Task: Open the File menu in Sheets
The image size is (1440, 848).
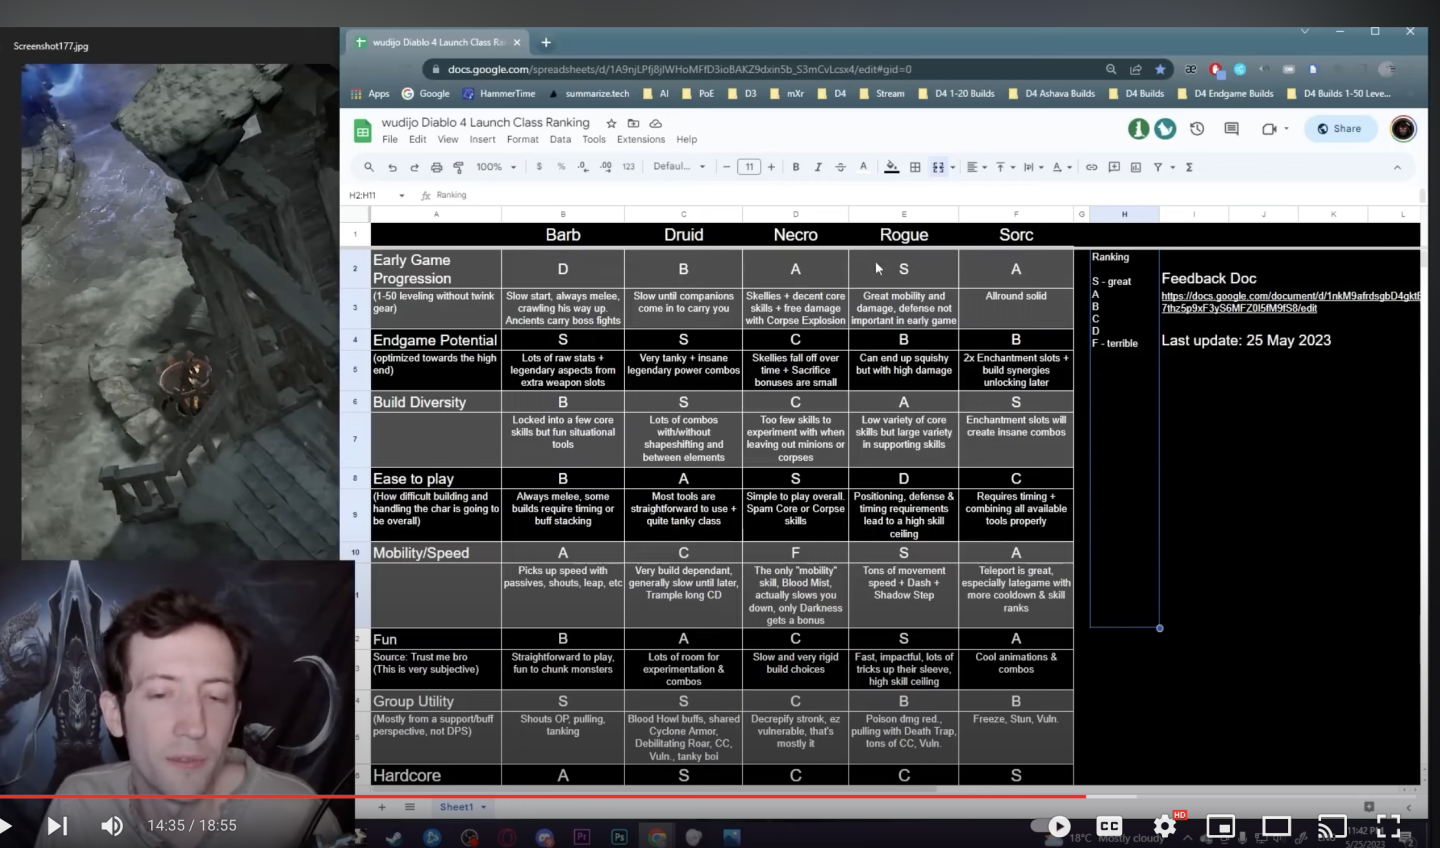Action: [x=390, y=139]
